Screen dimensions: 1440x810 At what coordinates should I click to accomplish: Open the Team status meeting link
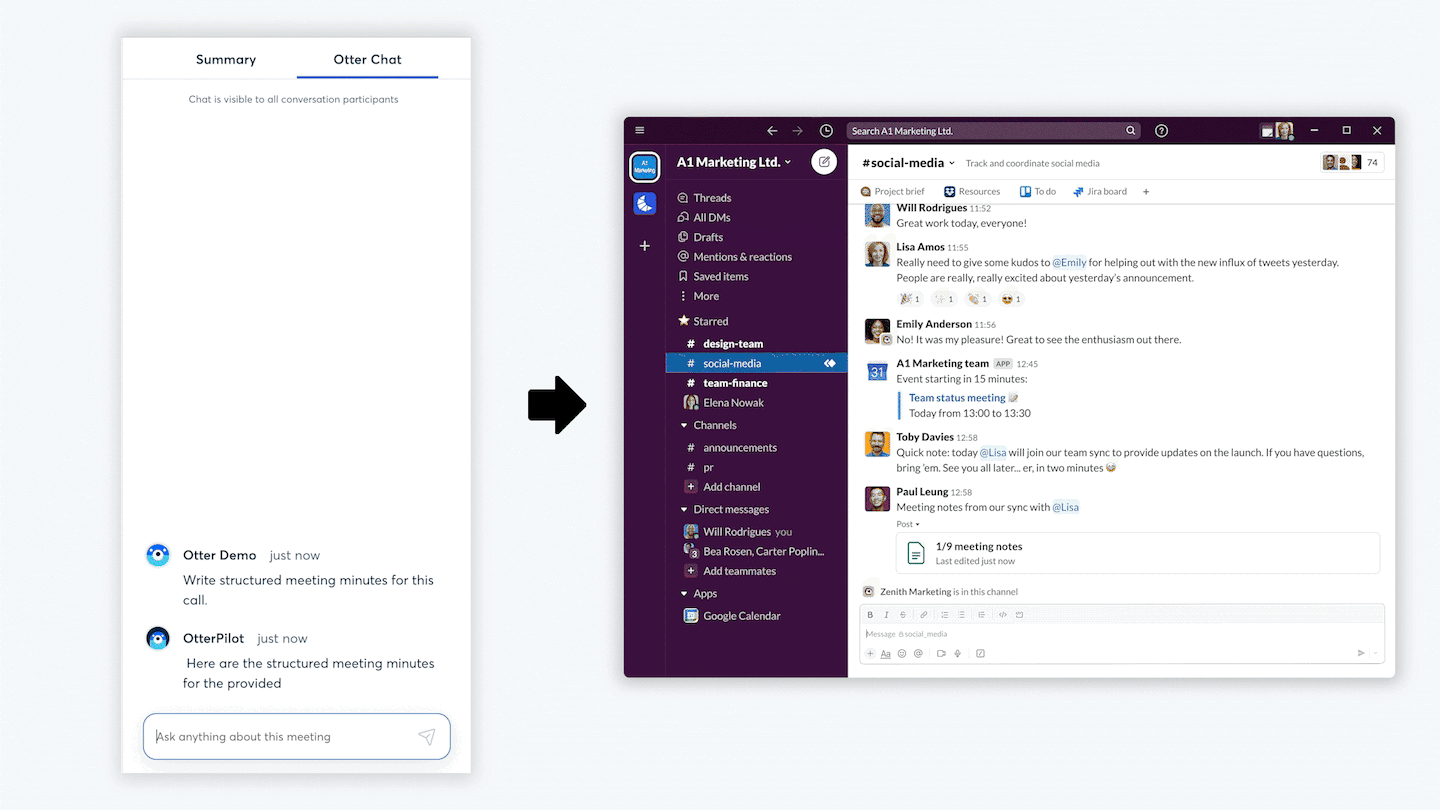click(957, 398)
